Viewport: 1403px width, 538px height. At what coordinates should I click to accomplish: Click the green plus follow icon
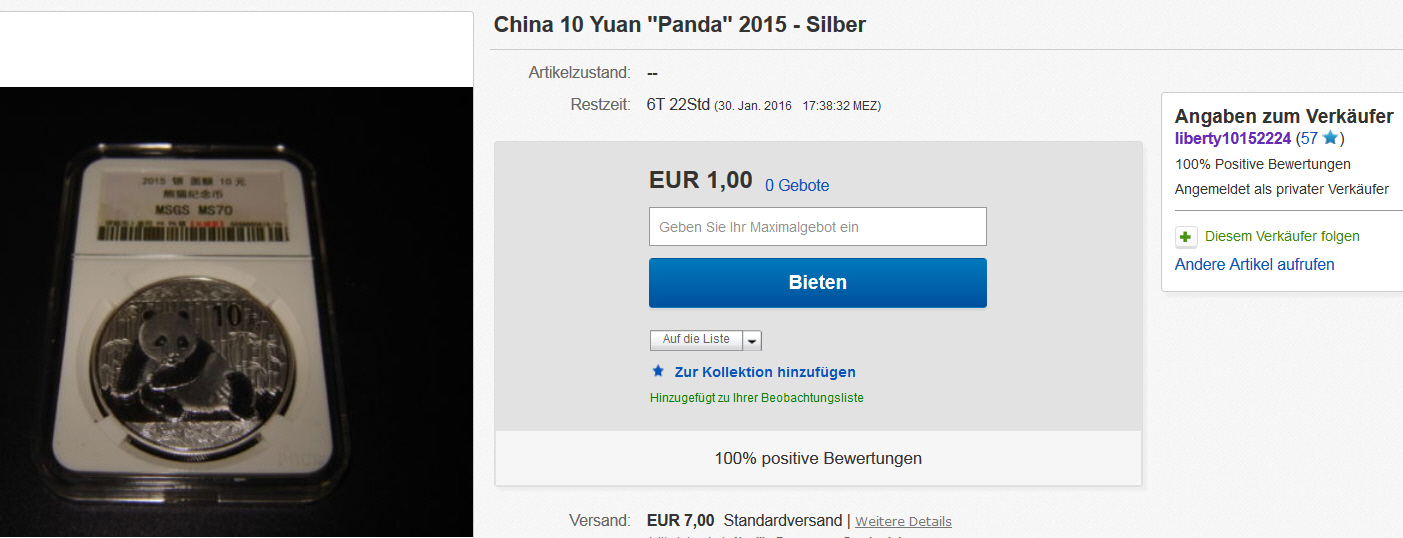click(x=1186, y=237)
